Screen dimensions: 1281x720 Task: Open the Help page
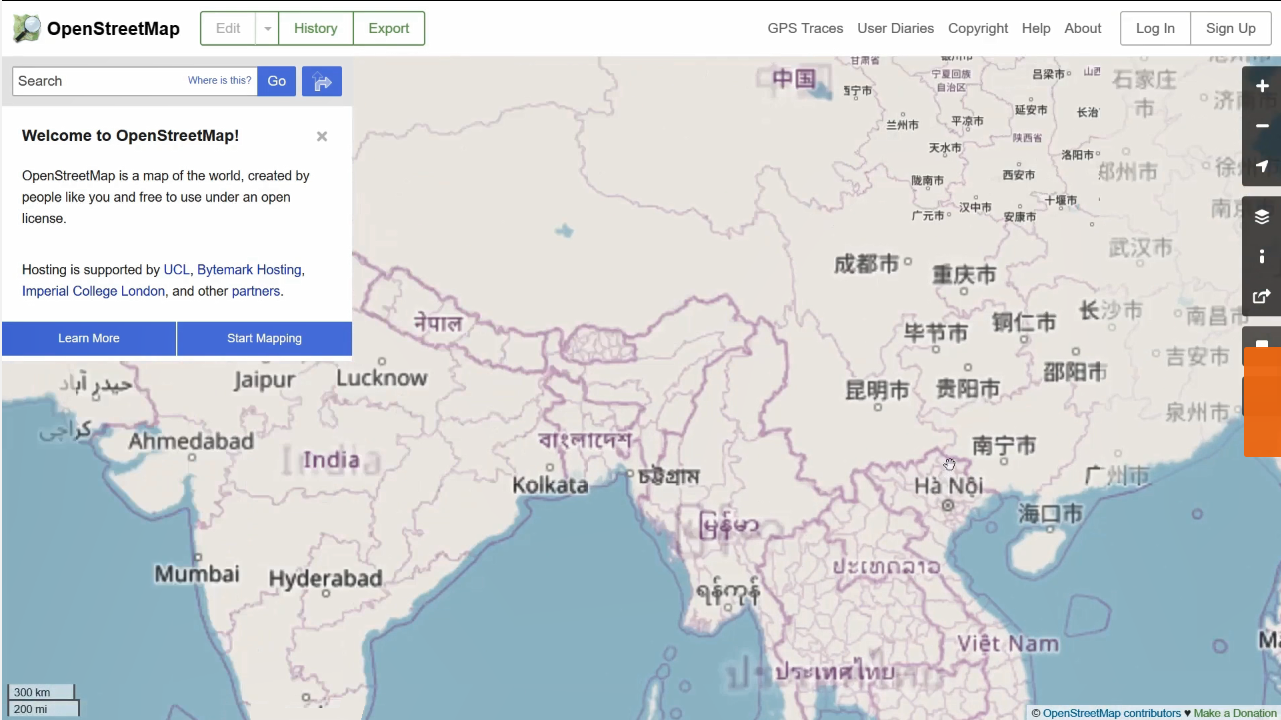(1036, 28)
